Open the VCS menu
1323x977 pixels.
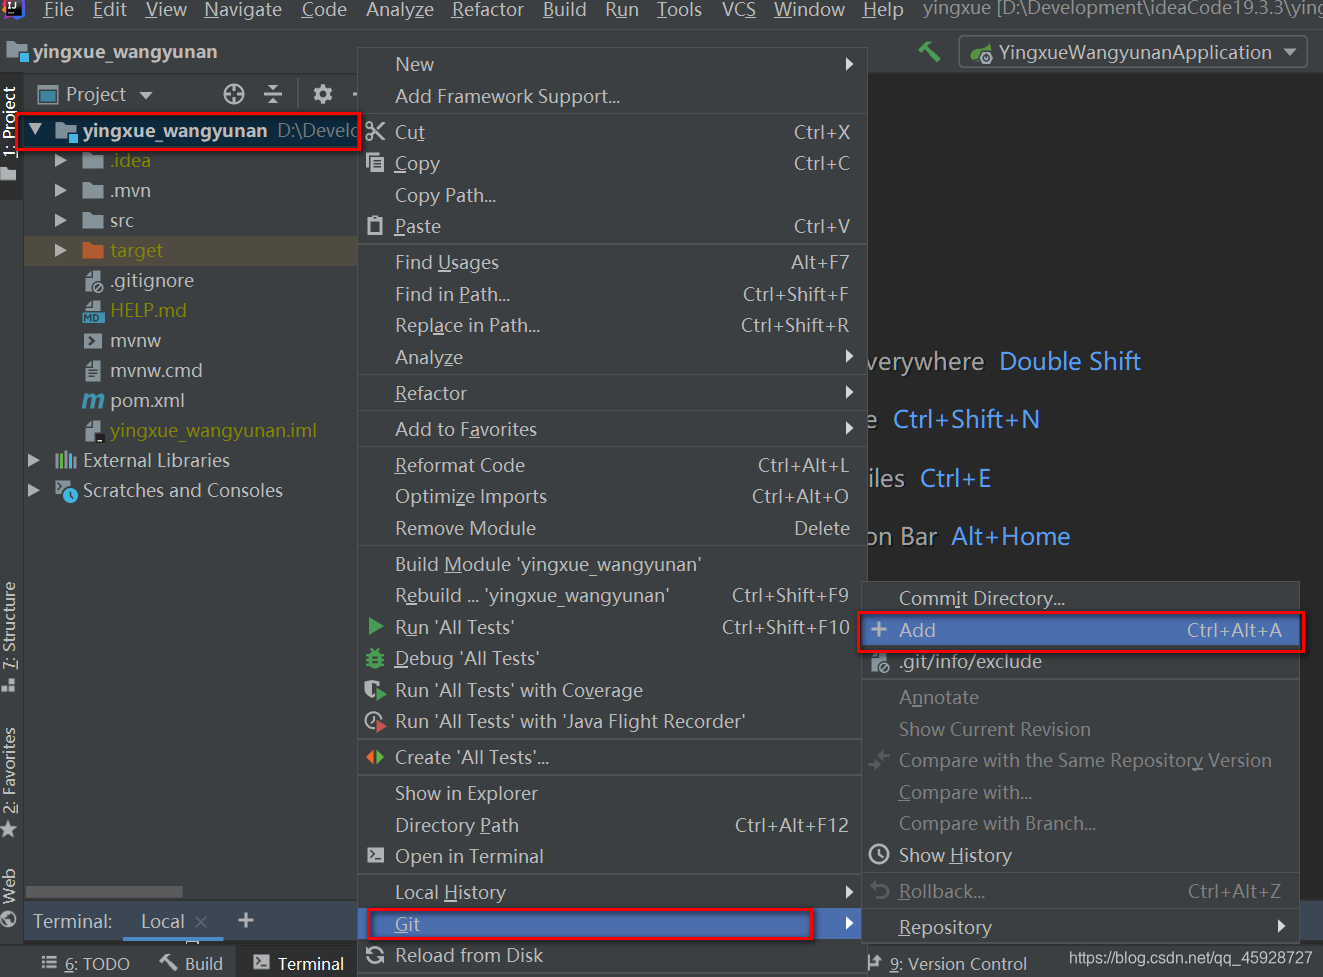coord(739,10)
